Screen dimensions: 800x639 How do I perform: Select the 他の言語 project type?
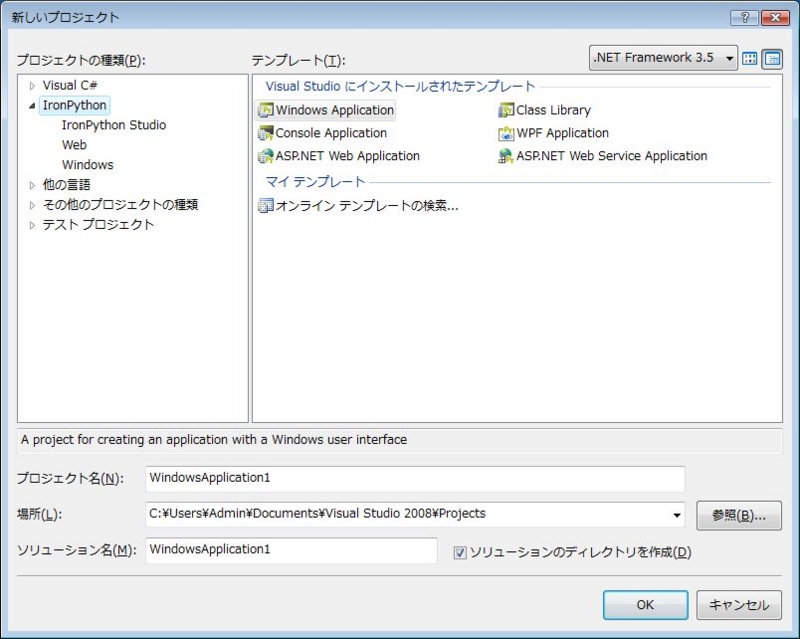click(x=66, y=185)
